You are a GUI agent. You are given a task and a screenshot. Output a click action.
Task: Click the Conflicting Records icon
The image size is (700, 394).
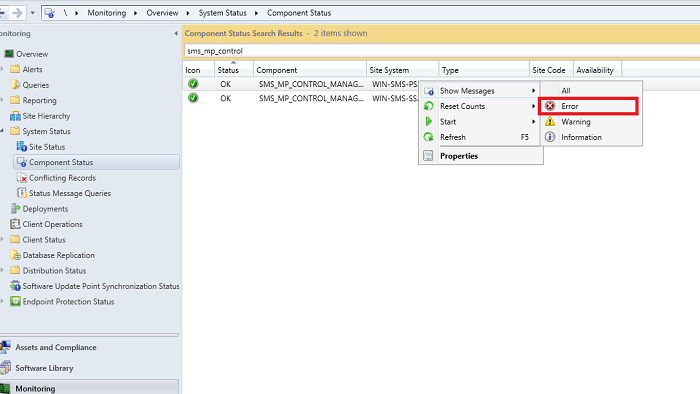21,178
